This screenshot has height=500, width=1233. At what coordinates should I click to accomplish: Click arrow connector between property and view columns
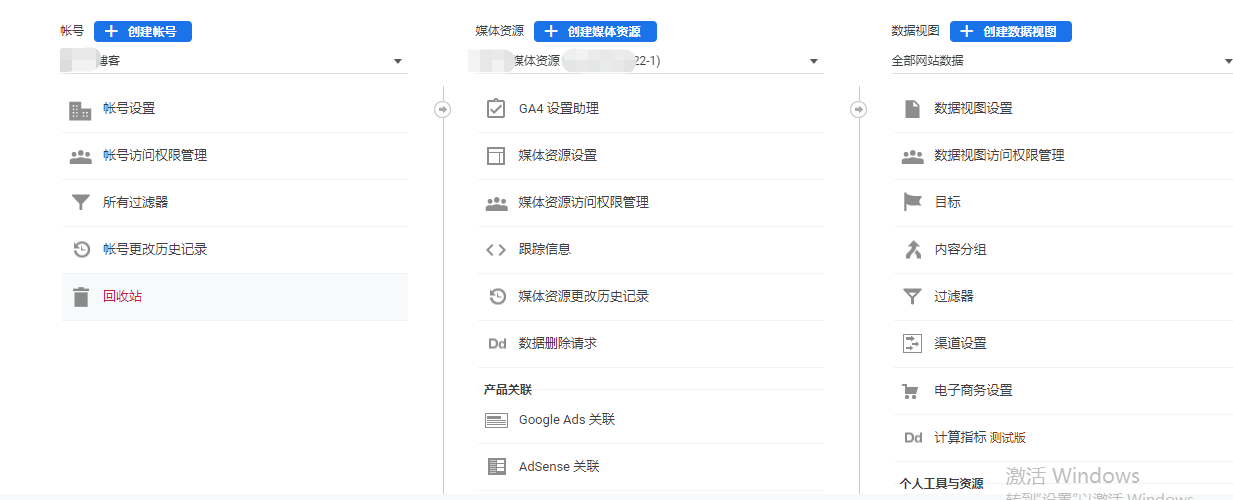coord(859,109)
